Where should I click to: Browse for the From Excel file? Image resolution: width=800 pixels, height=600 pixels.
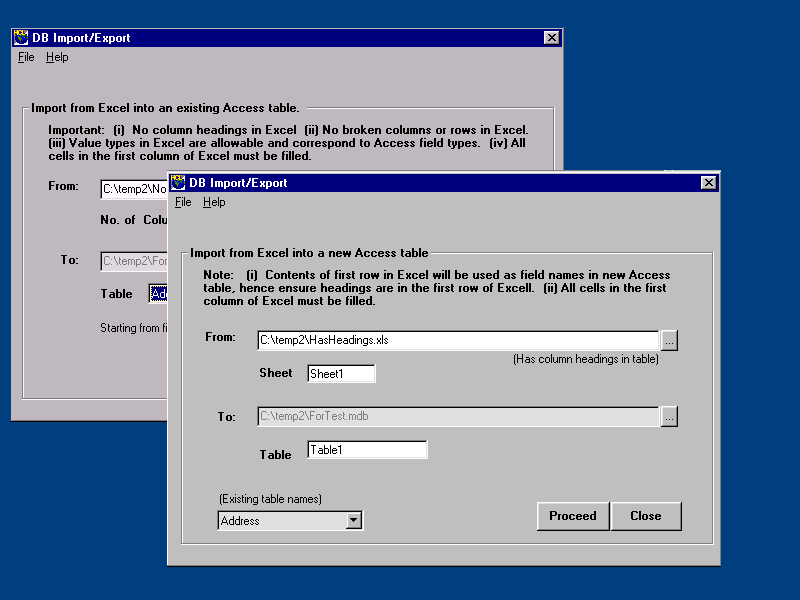pyautogui.click(x=669, y=340)
